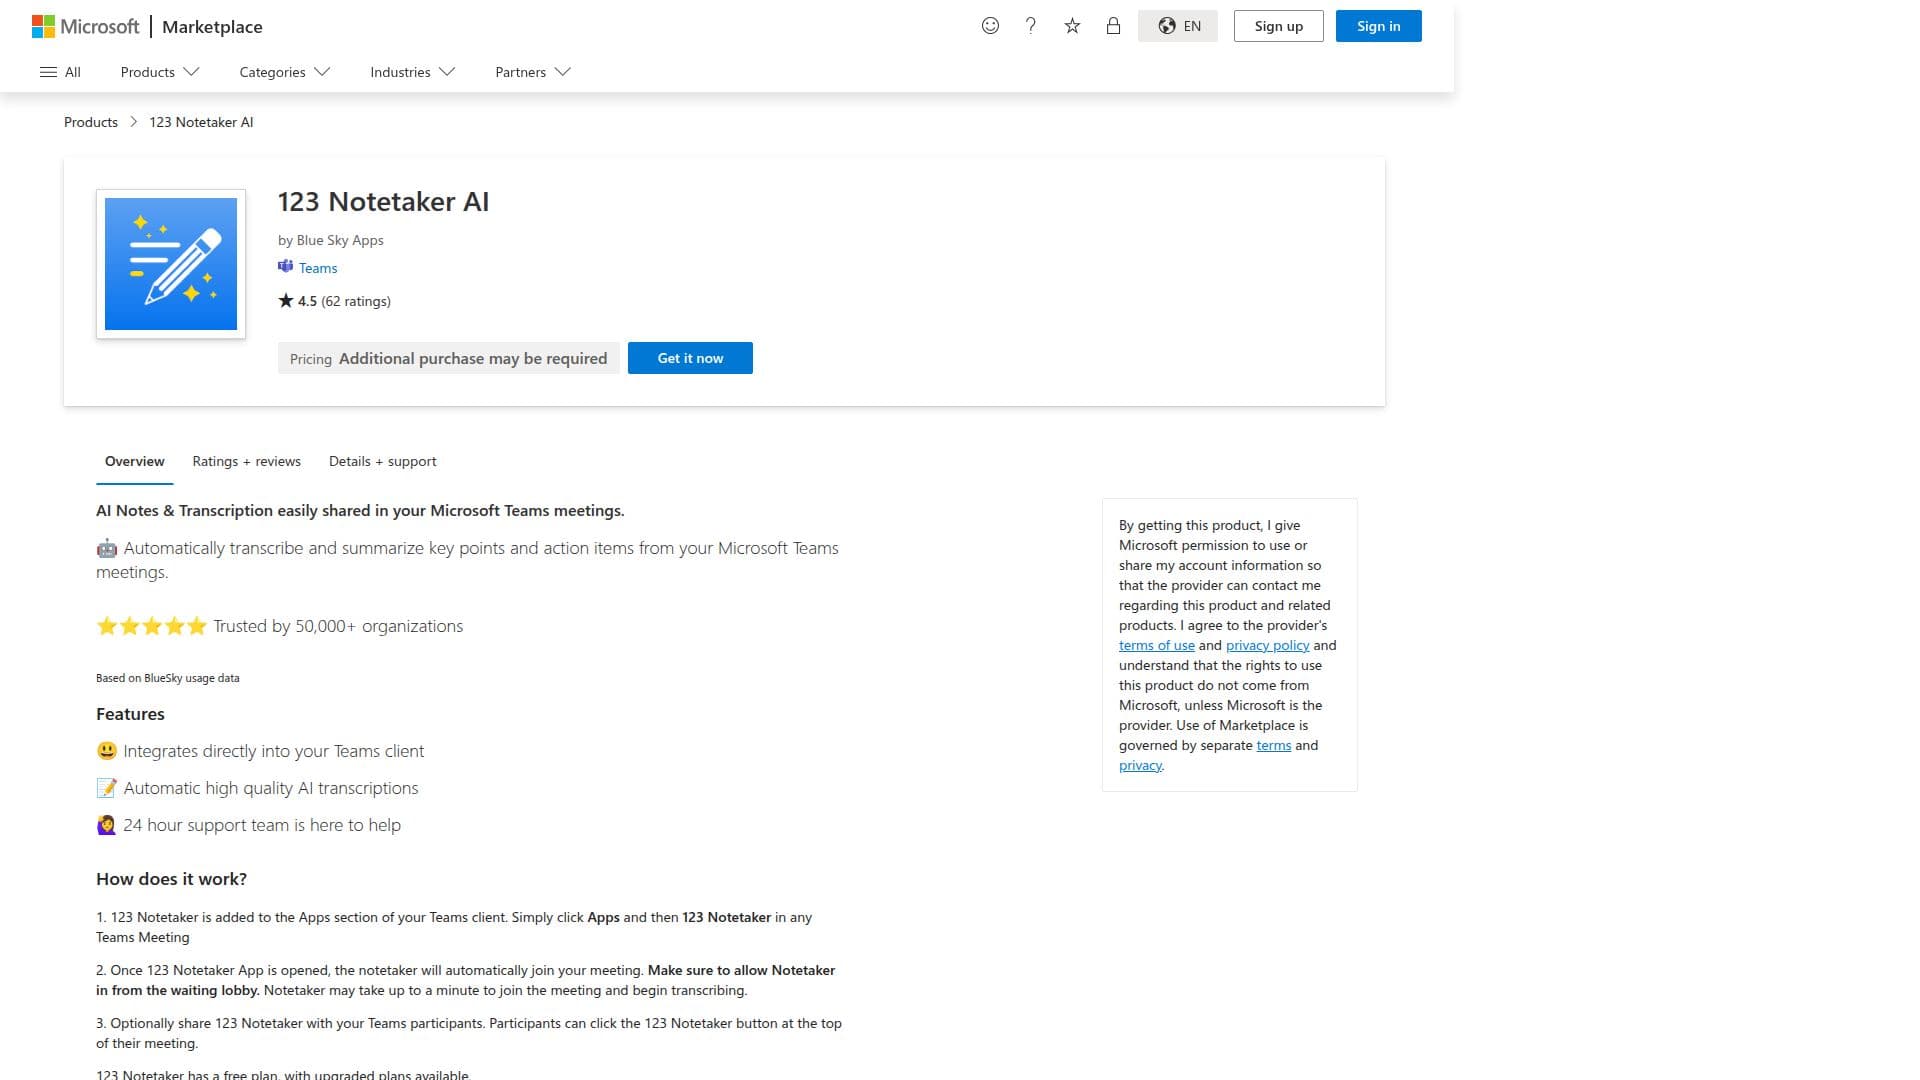Screen dimensions: 1920x1080
Task: Select the Overview tab
Action: pyautogui.click(x=135, y=461)
